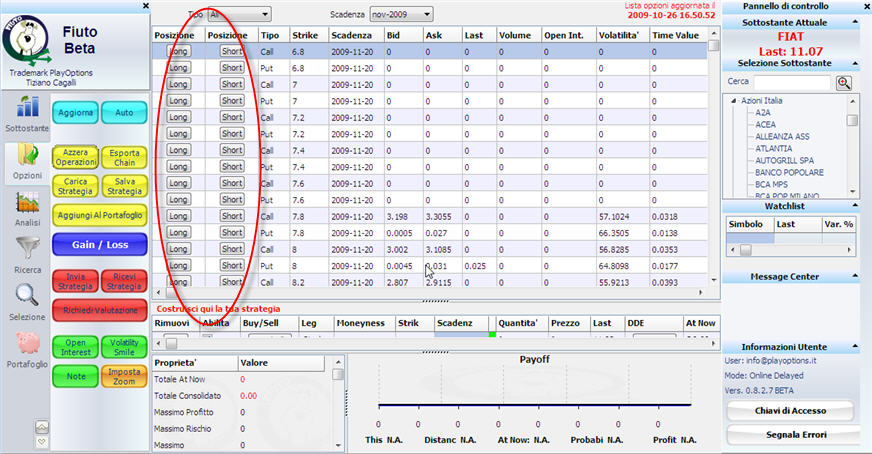Click Short for Call 7.2 row
Image resolution: width=872 pixels, height=454 pixels.
232,117
